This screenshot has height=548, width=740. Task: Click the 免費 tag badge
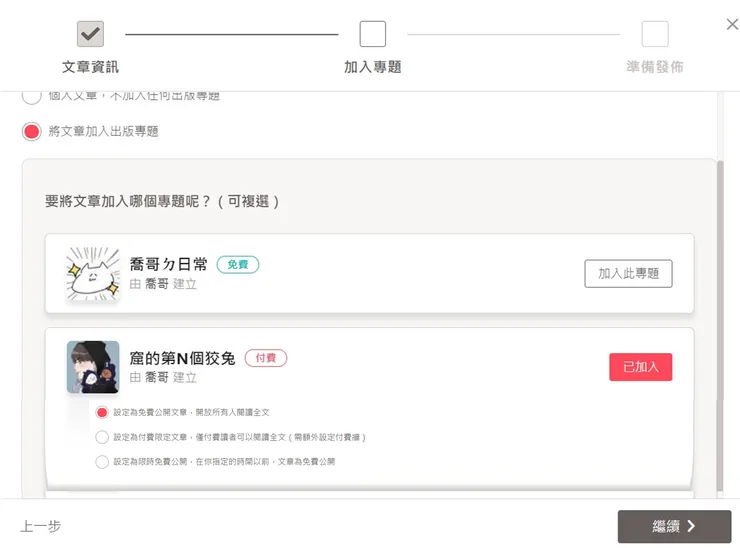pyautogui.click(x=238, y=264)
